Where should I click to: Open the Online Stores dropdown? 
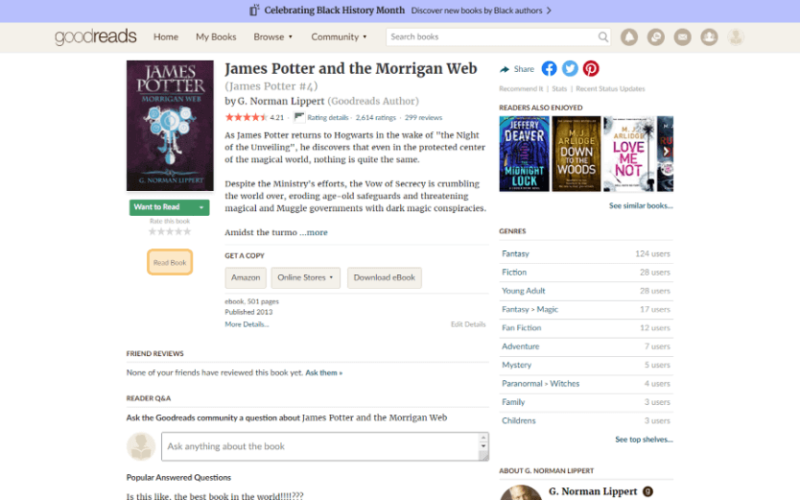click(x=305, y=278)
